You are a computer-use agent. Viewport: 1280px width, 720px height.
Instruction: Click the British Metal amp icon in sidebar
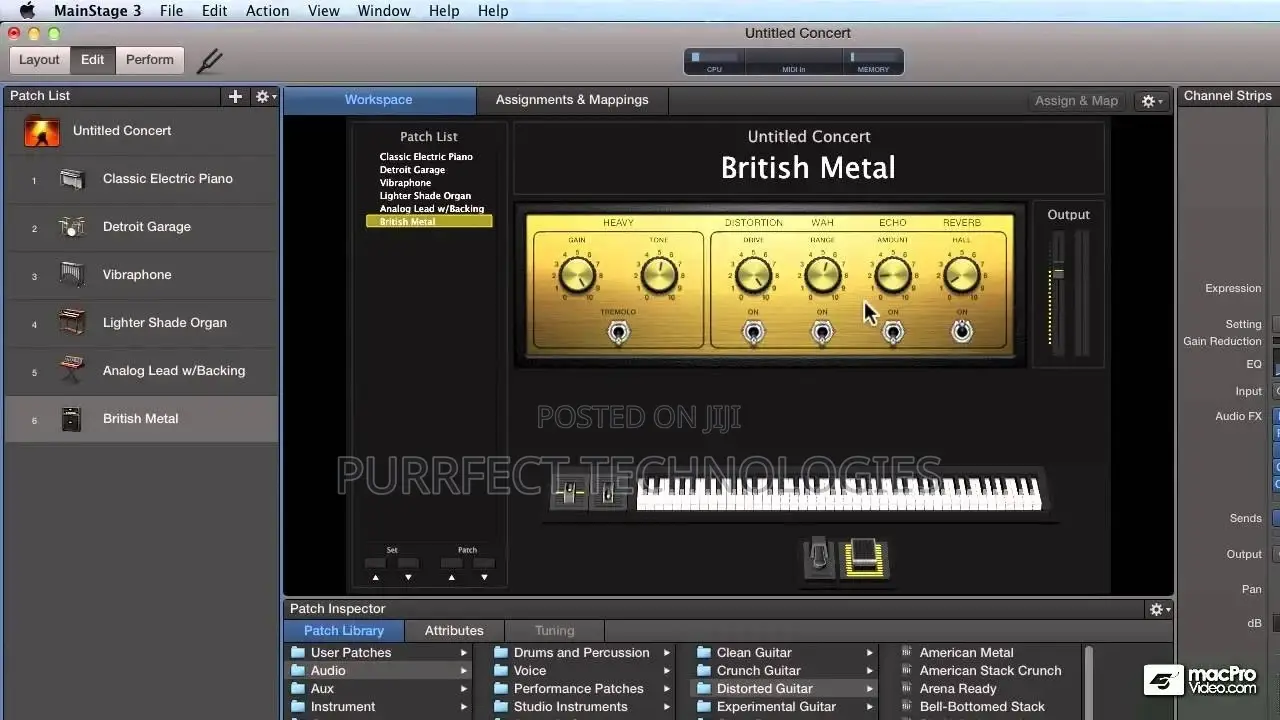point(71,419)
